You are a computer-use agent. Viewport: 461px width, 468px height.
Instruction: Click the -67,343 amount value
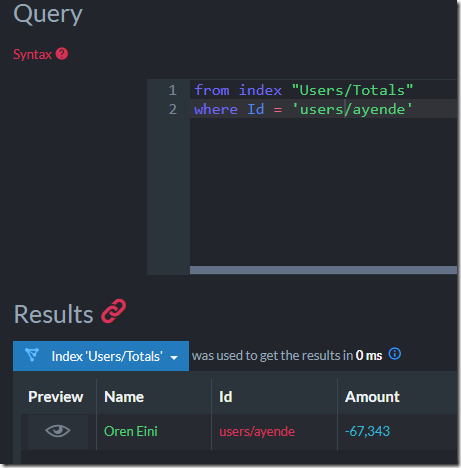[x=367, y=431]
